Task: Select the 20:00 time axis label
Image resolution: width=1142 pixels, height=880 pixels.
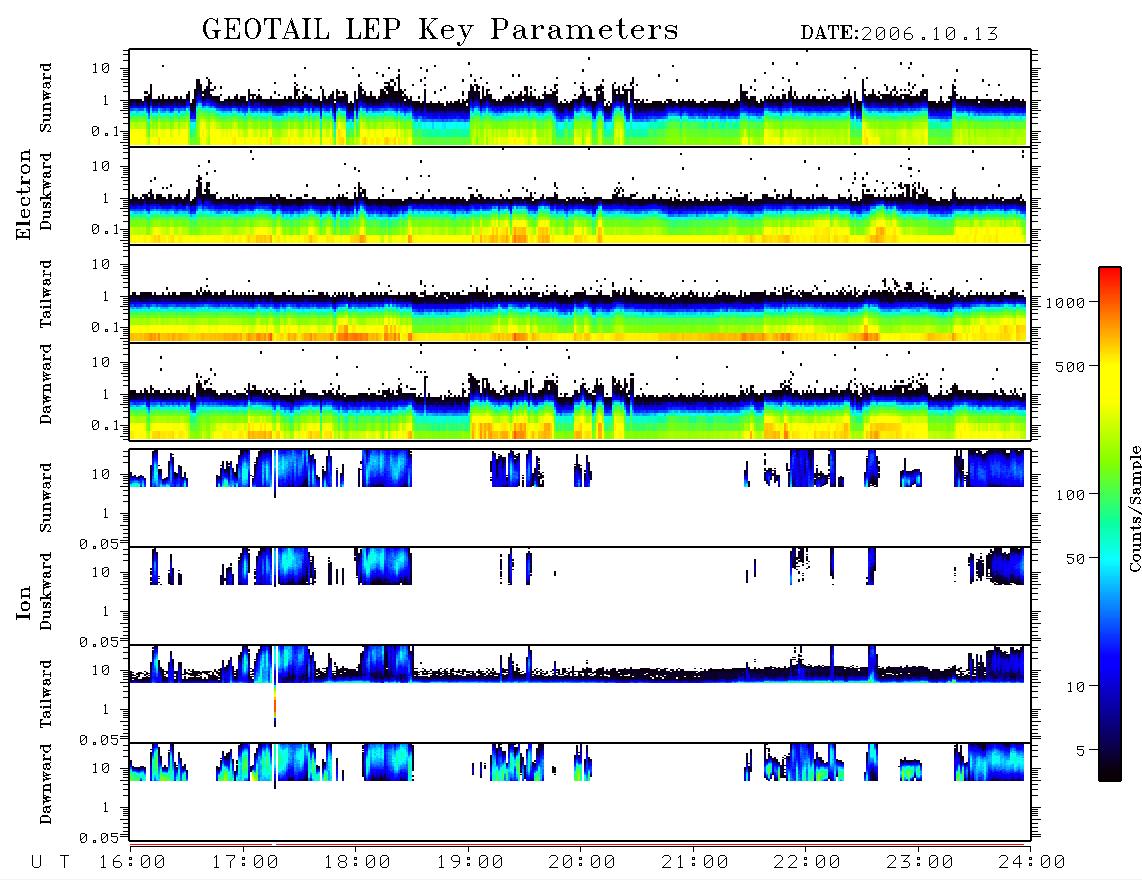Action: (582, 863)
